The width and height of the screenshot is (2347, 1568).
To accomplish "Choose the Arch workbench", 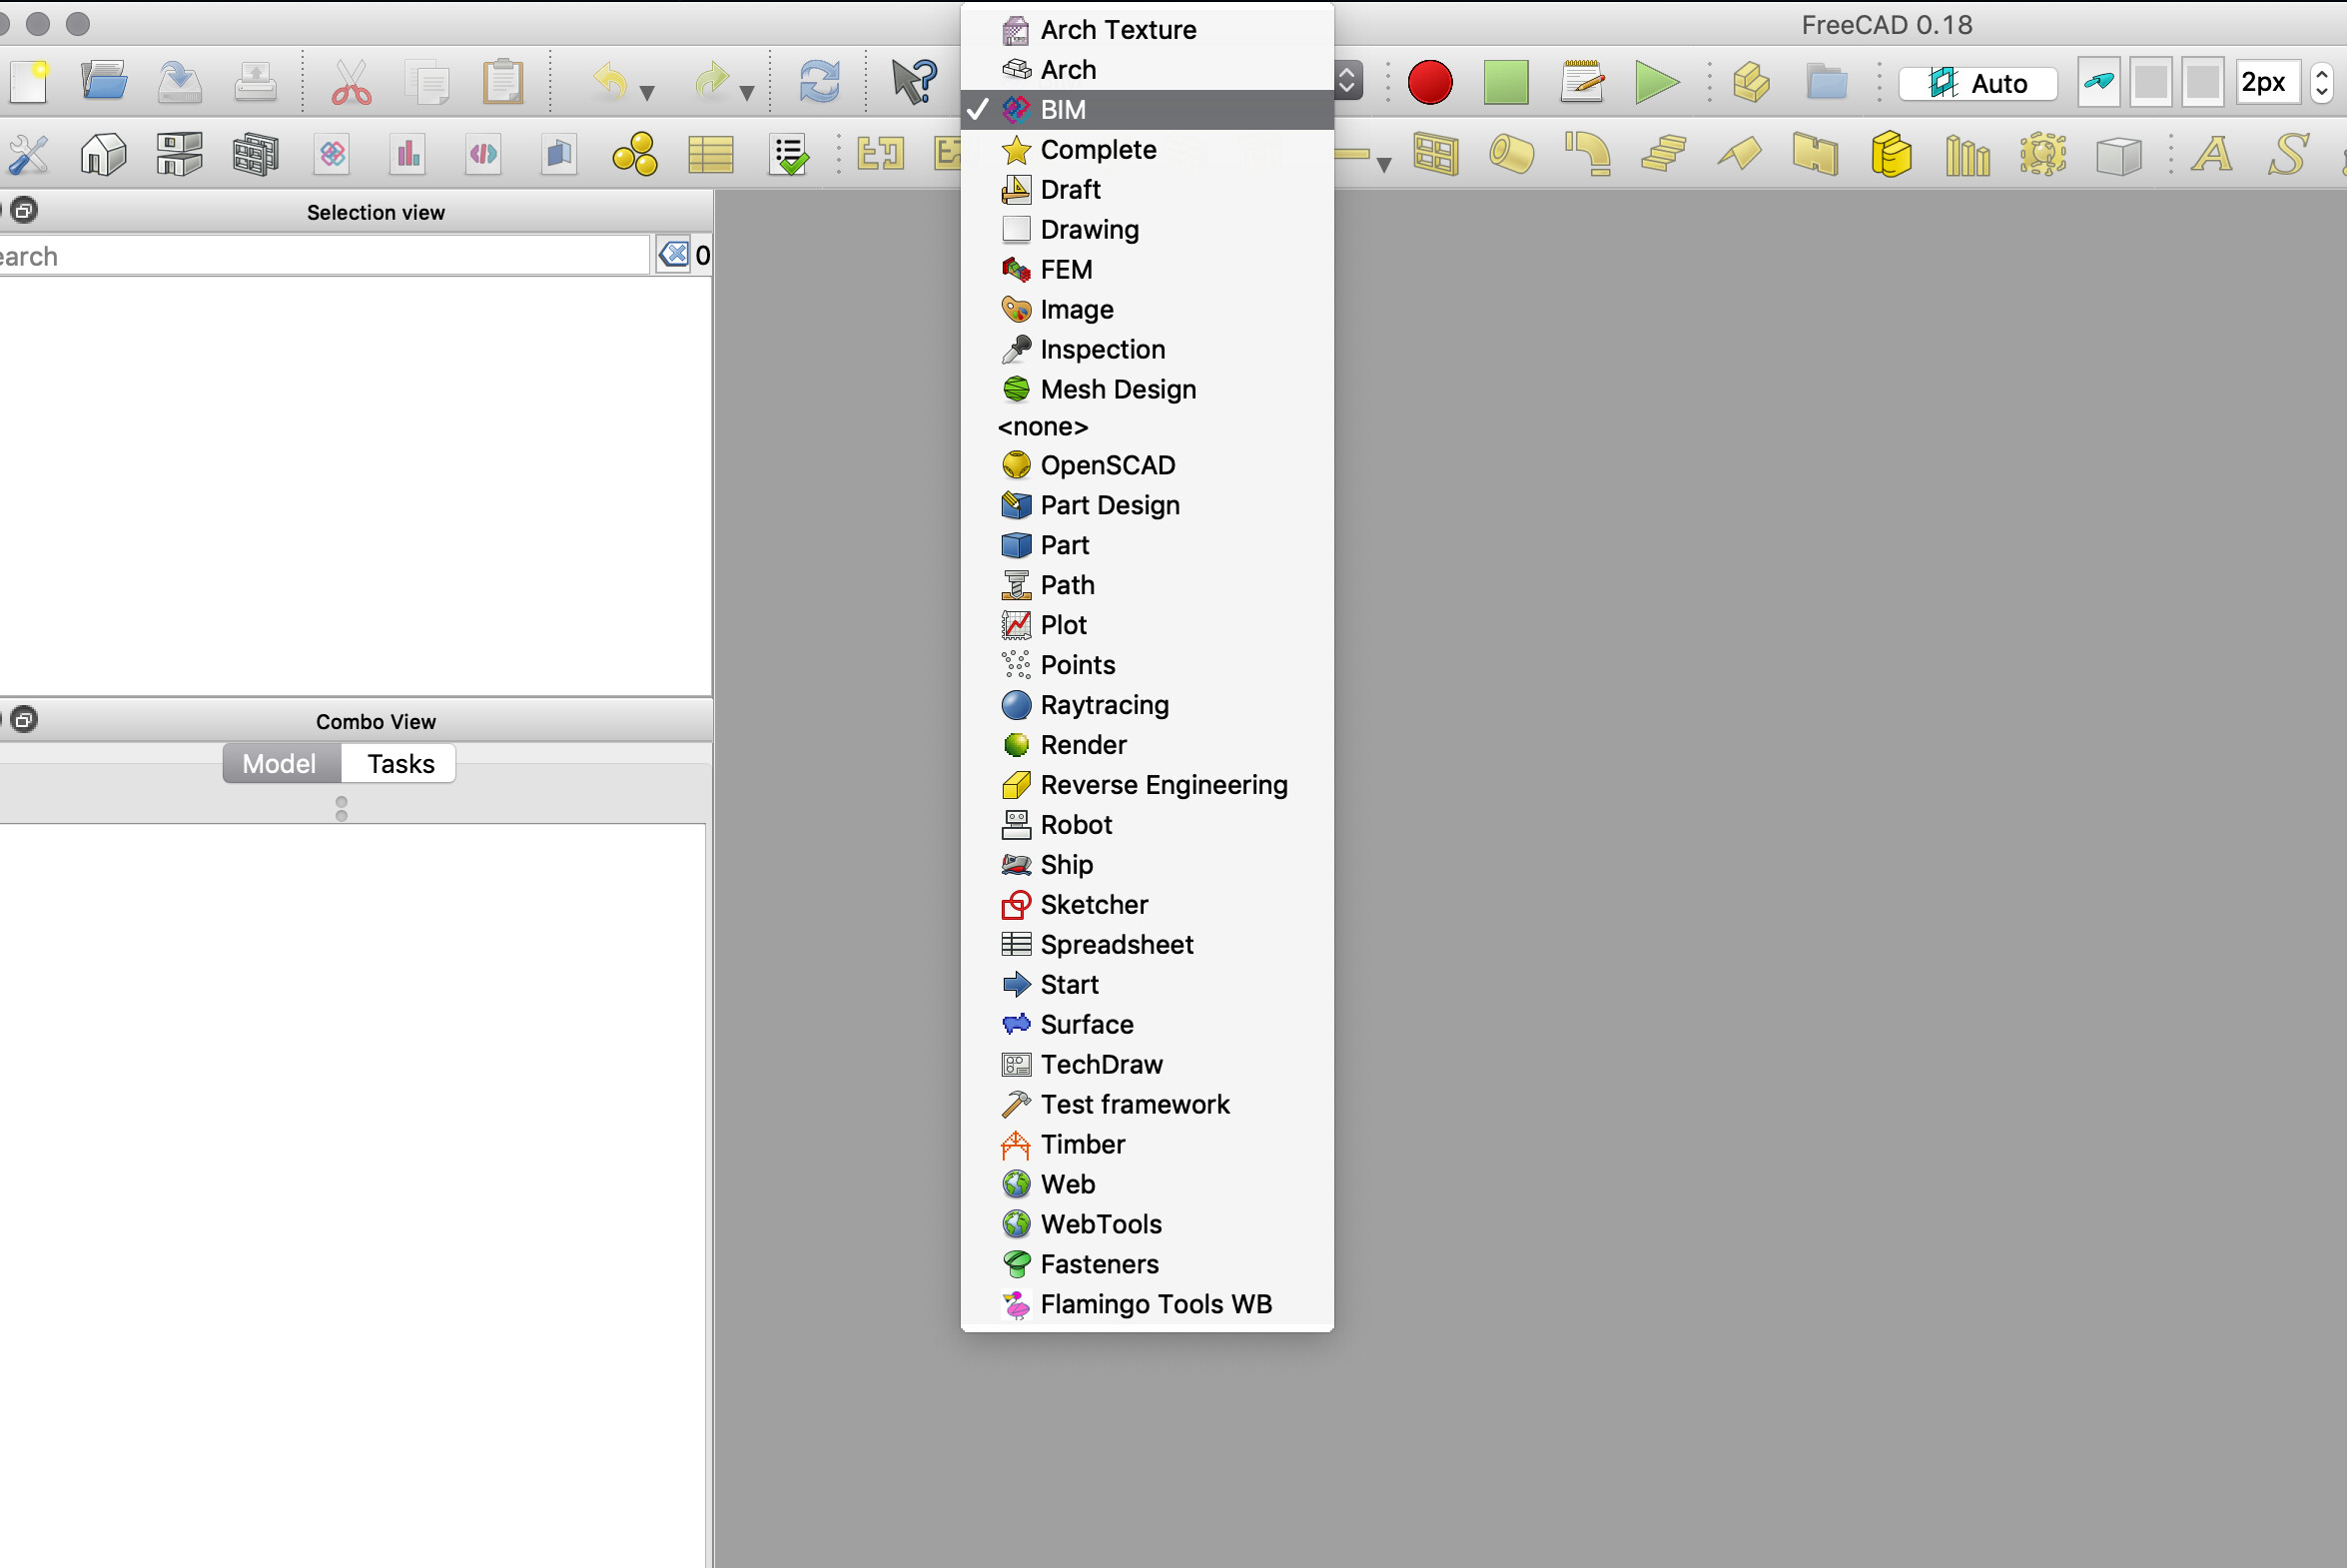I will coord(1147,70).
